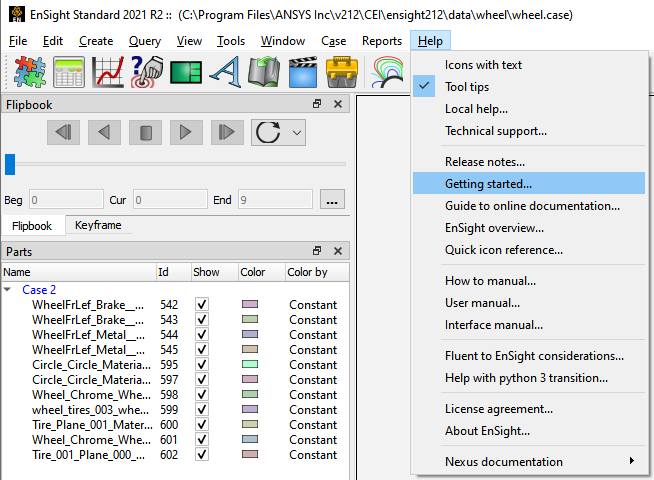This screenshot has width=654, height=480.
Task: Open the loop mode dropdown arrow
Action: tap(297, 133)
